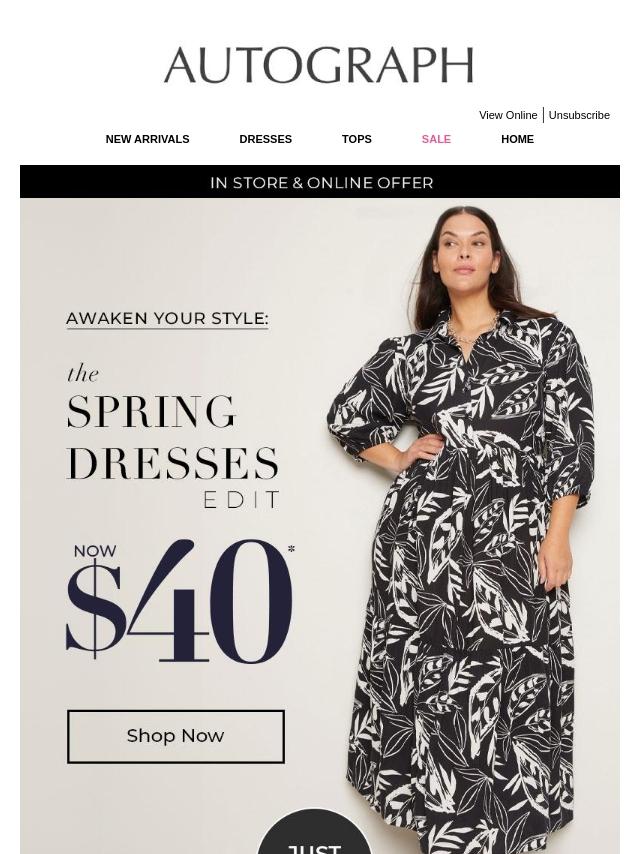
Task: Select the TOPS navigation item
Action: pos(356,139)
